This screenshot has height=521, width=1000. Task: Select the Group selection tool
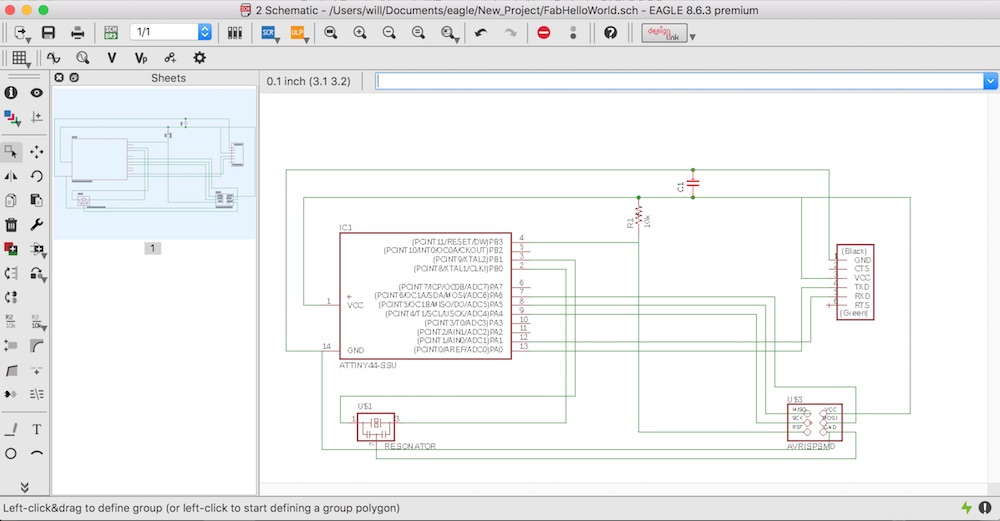click(x=11, y=152)
